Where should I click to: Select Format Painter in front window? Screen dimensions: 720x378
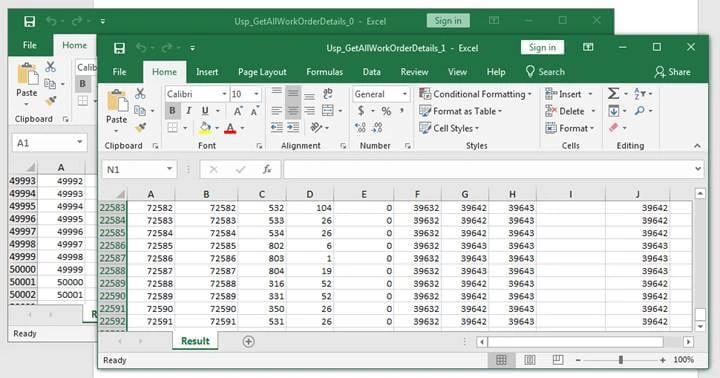(x=141, y=127)
